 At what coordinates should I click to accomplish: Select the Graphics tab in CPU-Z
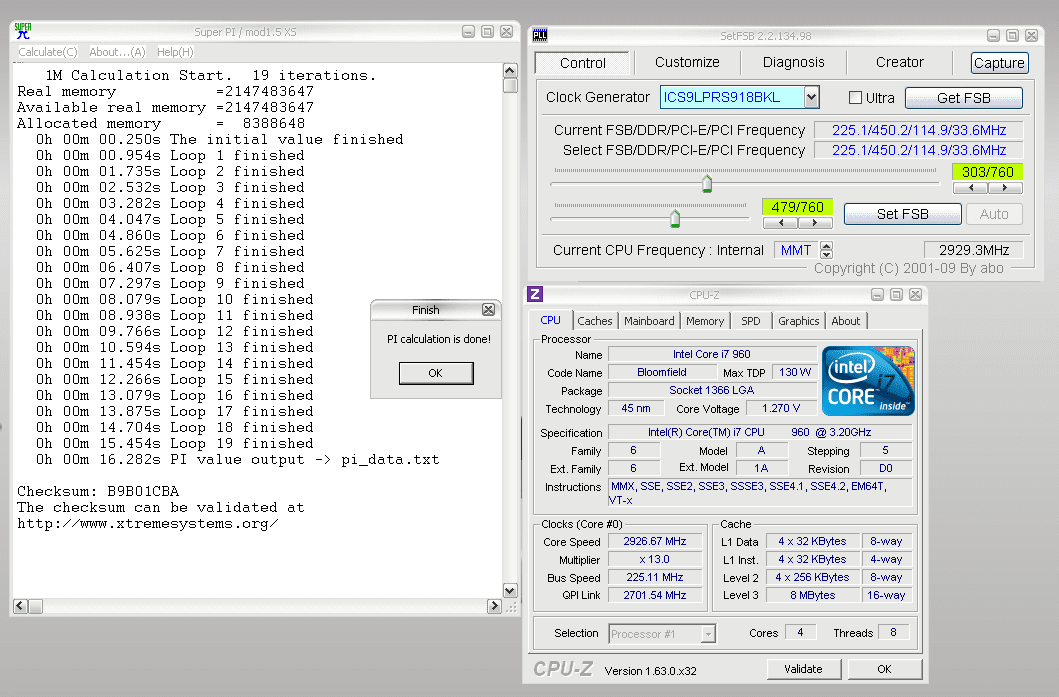pos(798,321)
